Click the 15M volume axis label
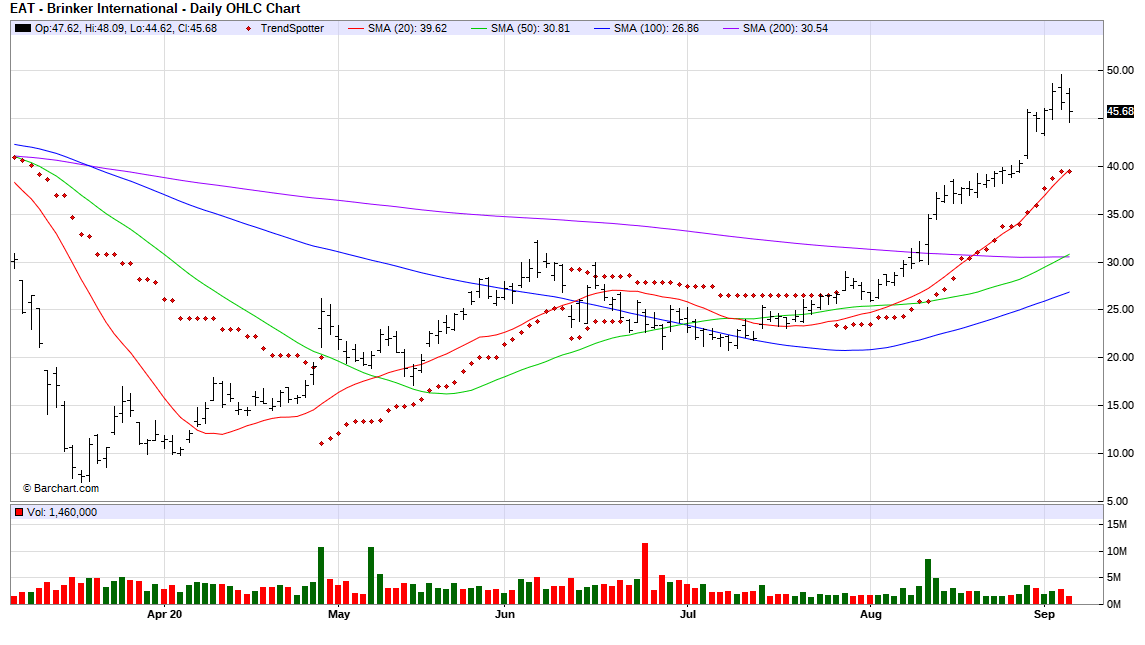This screenshot has width=1145, height=645. pos(1117,524)
